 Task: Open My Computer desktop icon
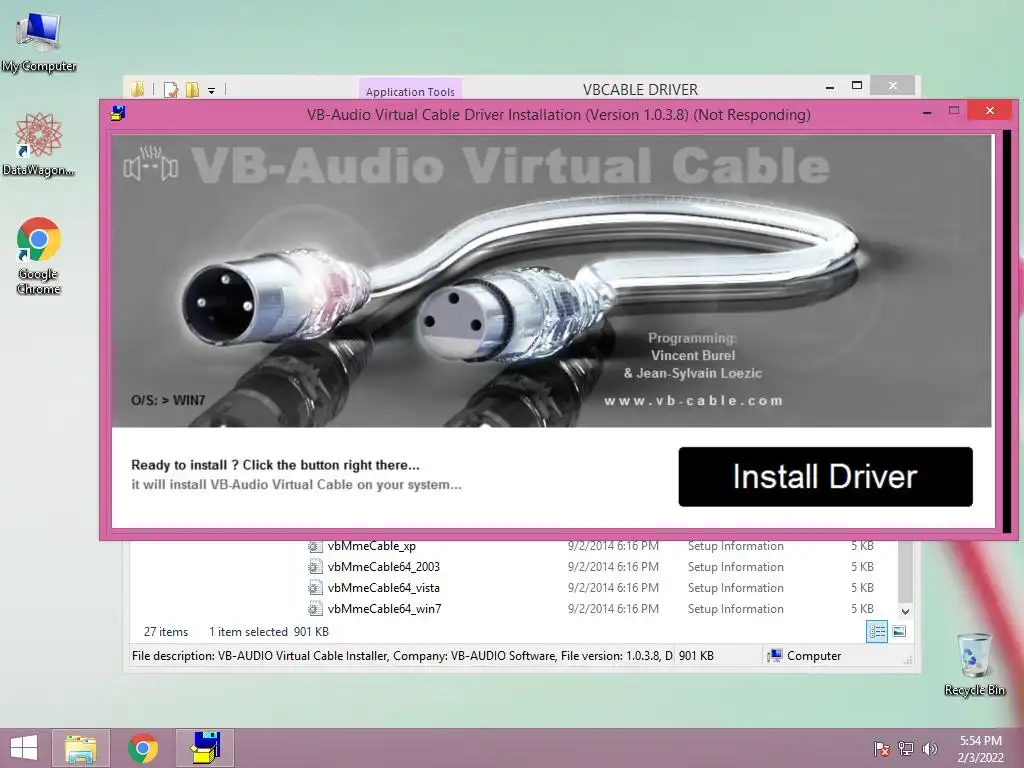39,42
